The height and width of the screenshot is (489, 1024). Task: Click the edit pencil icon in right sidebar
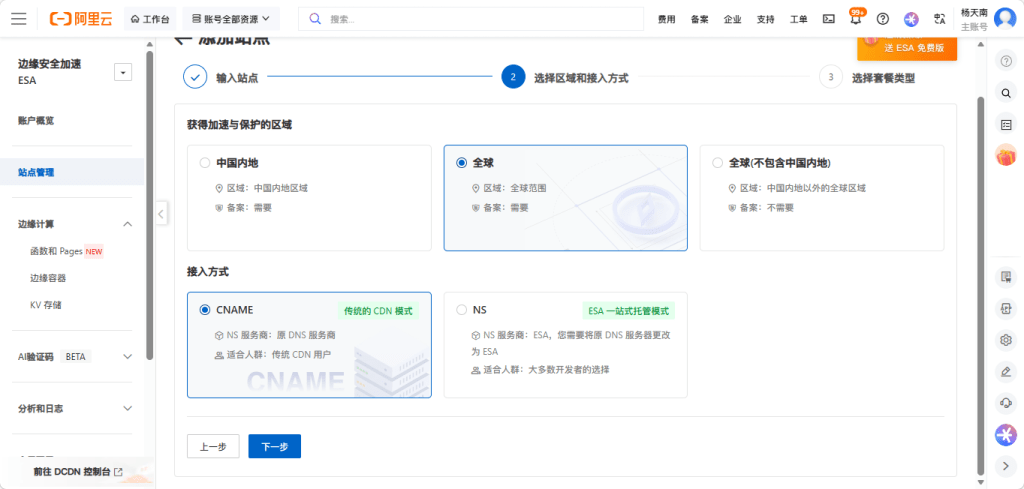(1006, 371)
